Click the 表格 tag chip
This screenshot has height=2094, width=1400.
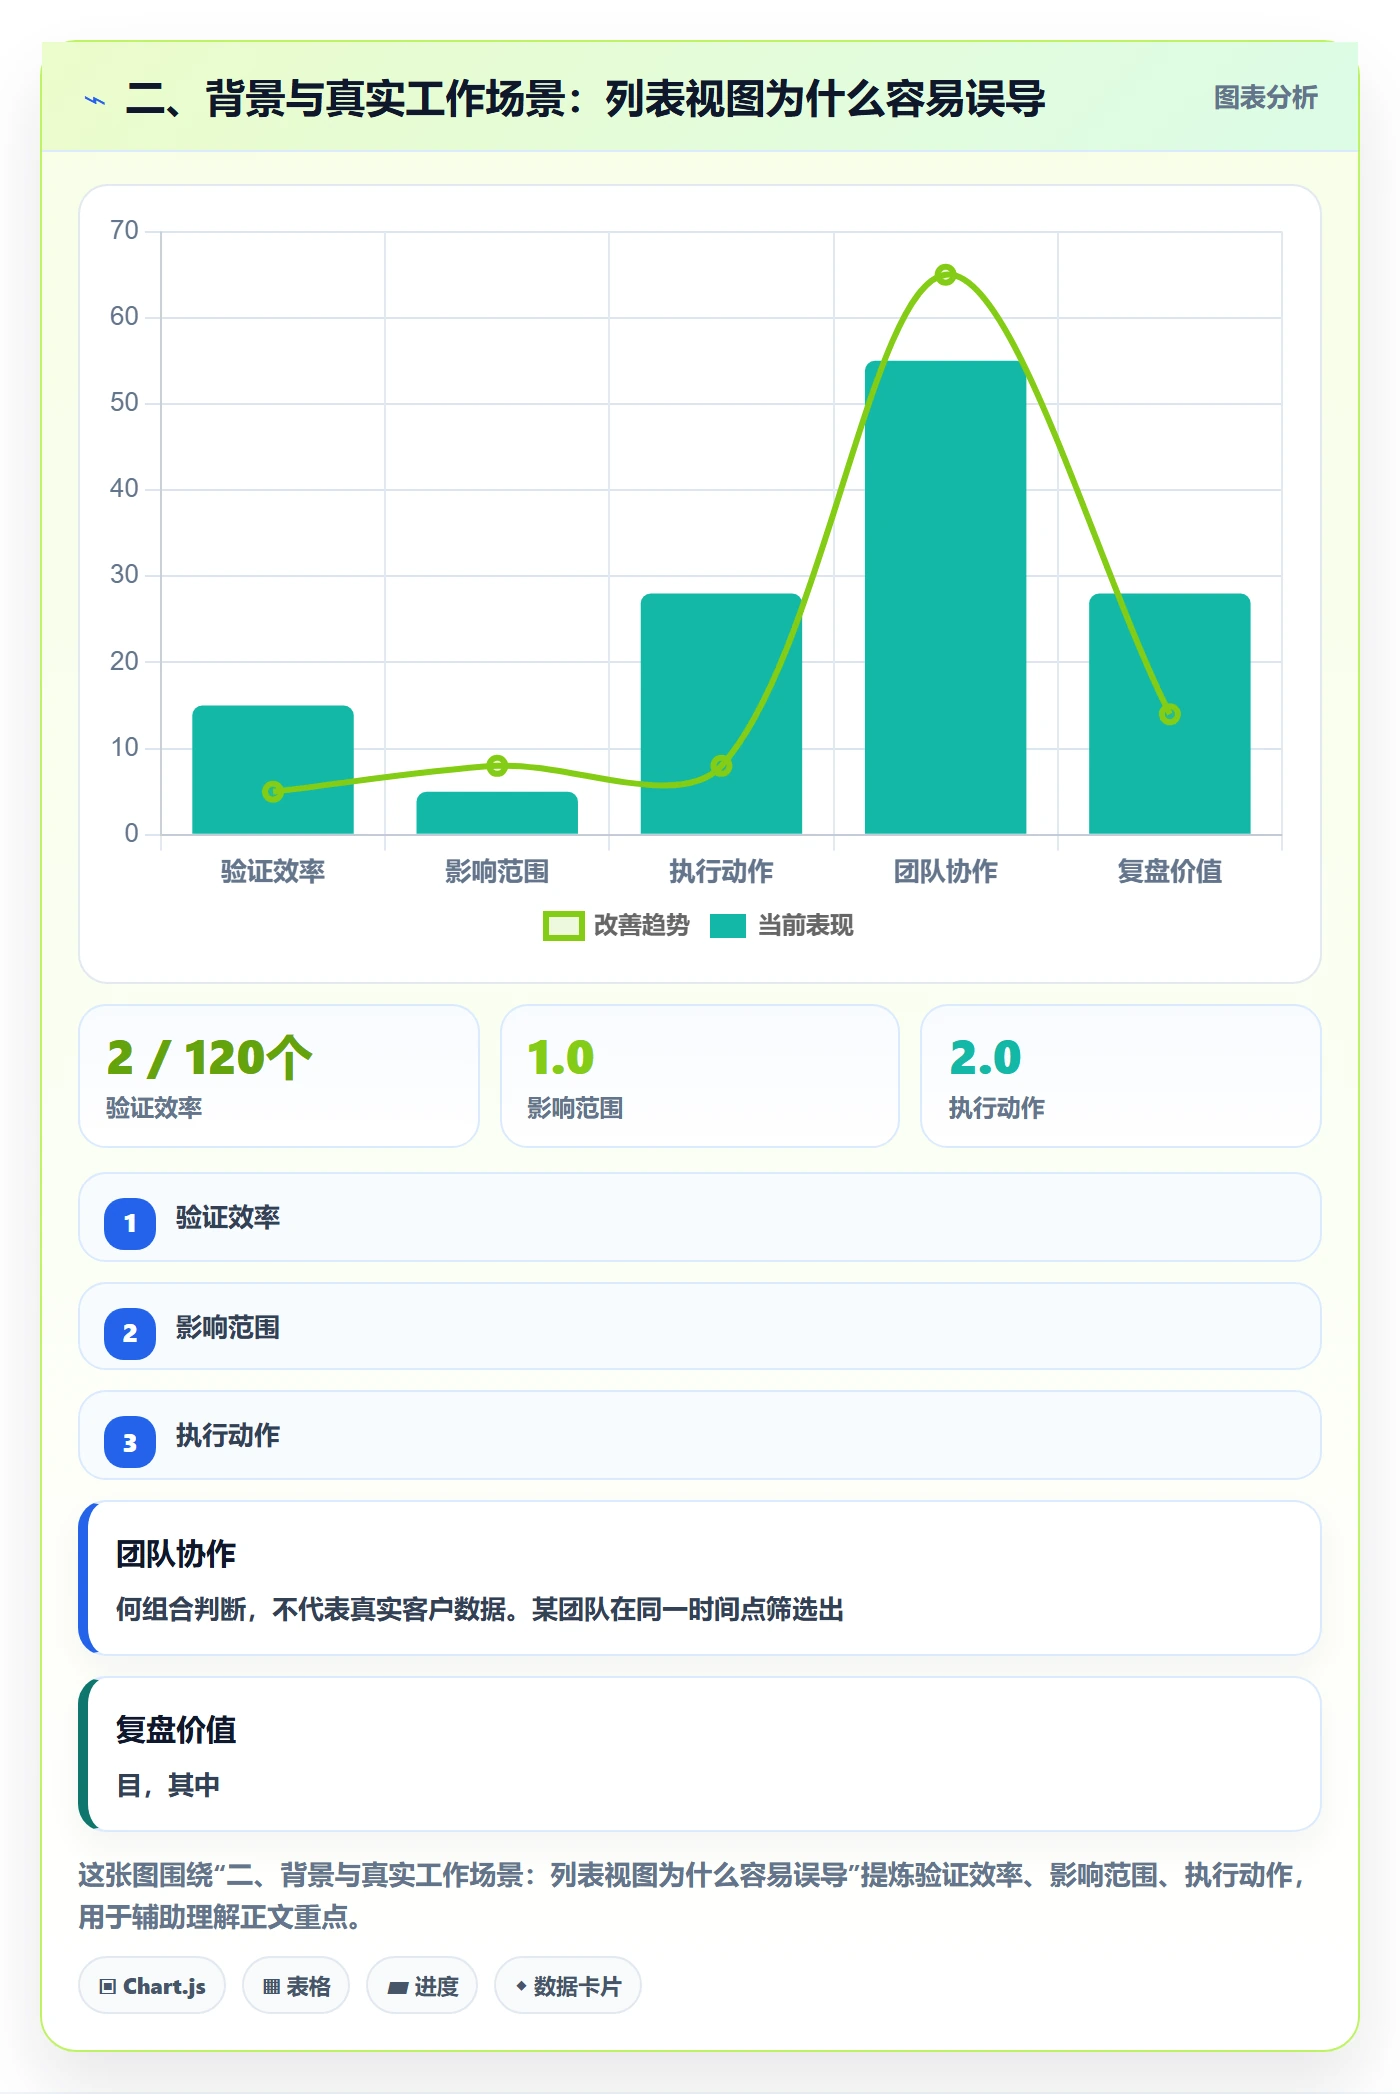click(296, 1986)
